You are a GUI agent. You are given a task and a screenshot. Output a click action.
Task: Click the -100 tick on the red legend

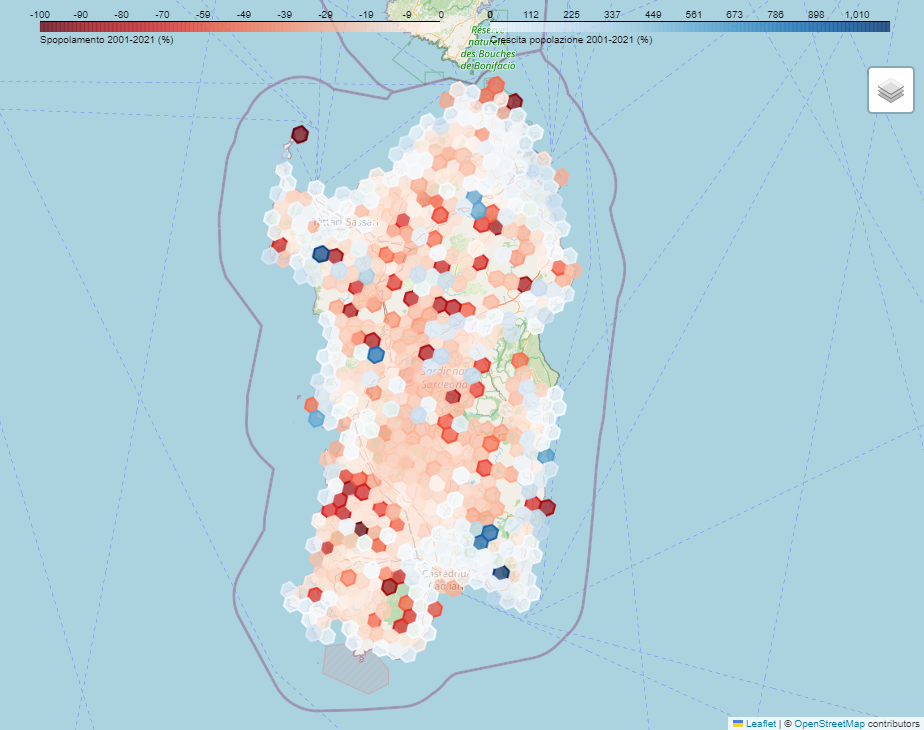41,14
